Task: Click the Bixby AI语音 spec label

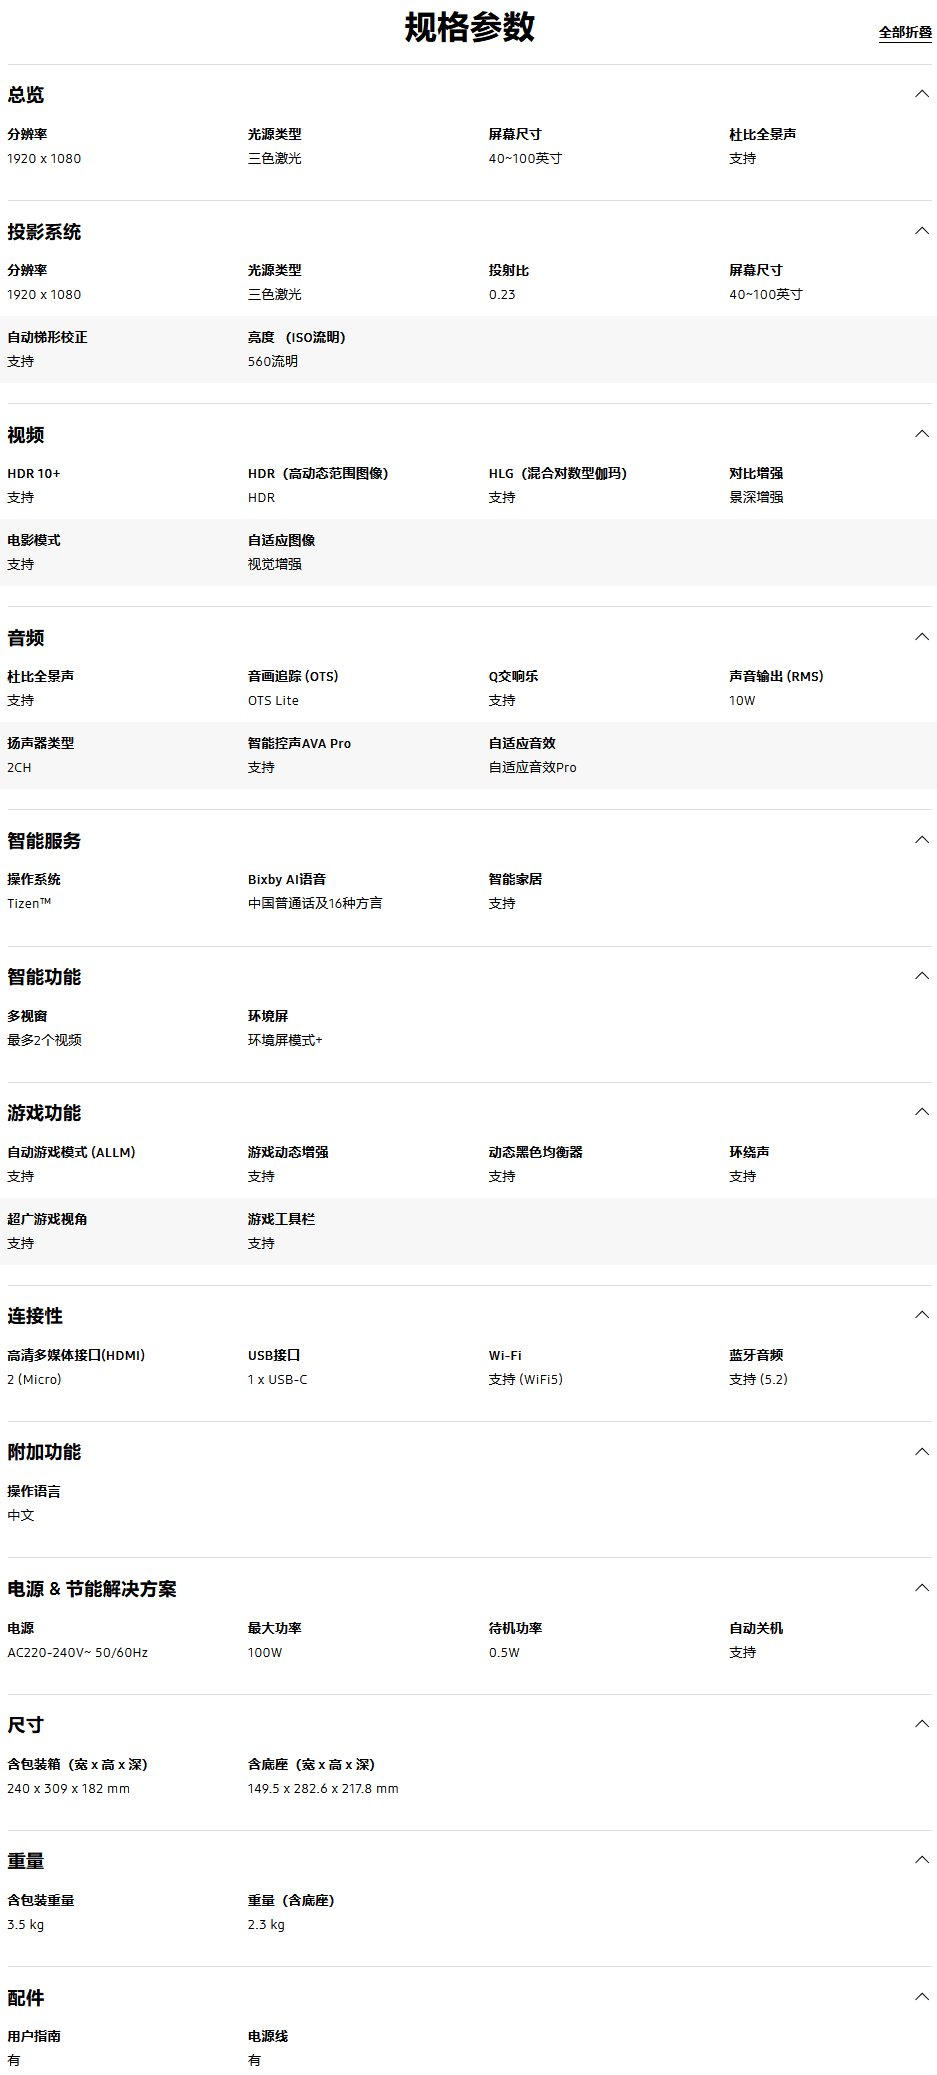Action: (x=287, y=879)
